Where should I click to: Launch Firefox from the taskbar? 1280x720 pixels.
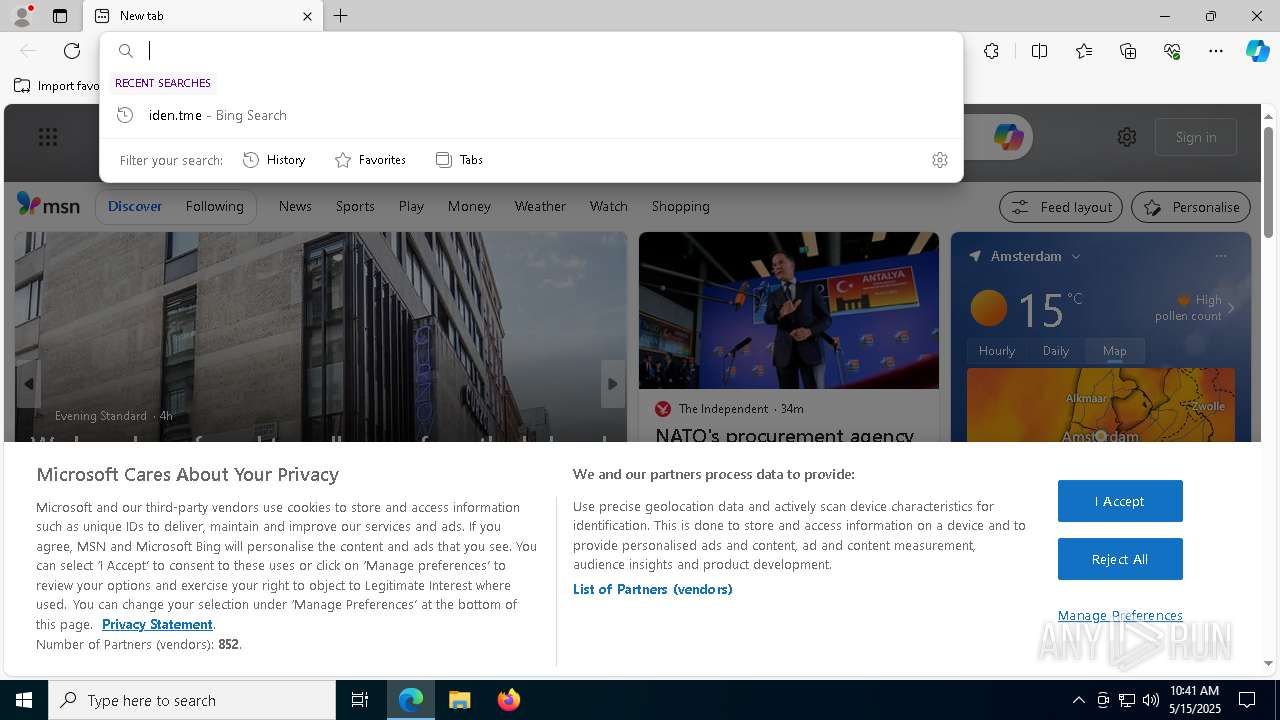click(508, 700)
